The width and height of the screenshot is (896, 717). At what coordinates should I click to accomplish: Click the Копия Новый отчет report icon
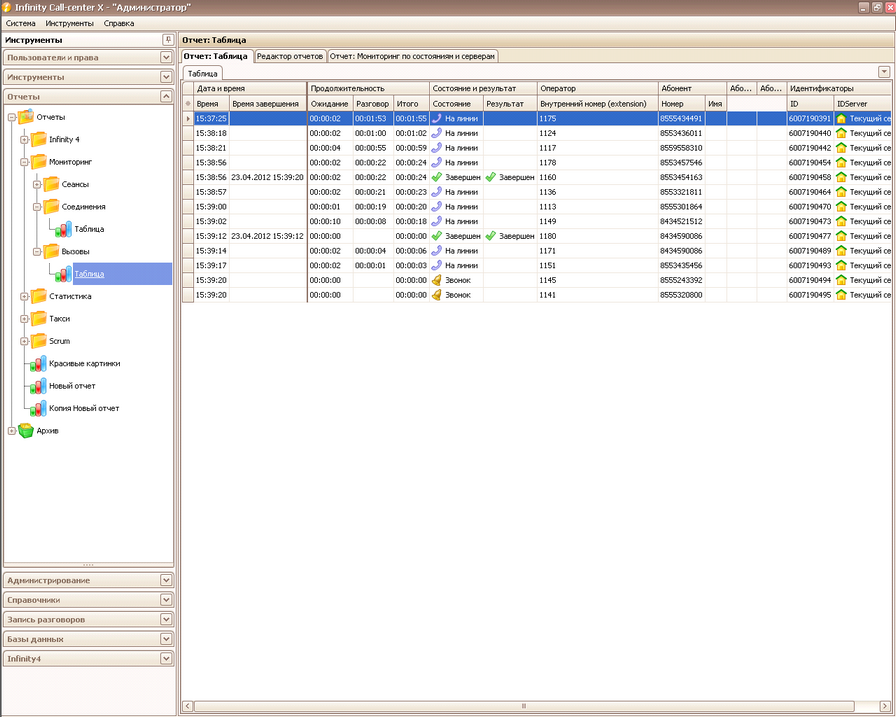38,408
